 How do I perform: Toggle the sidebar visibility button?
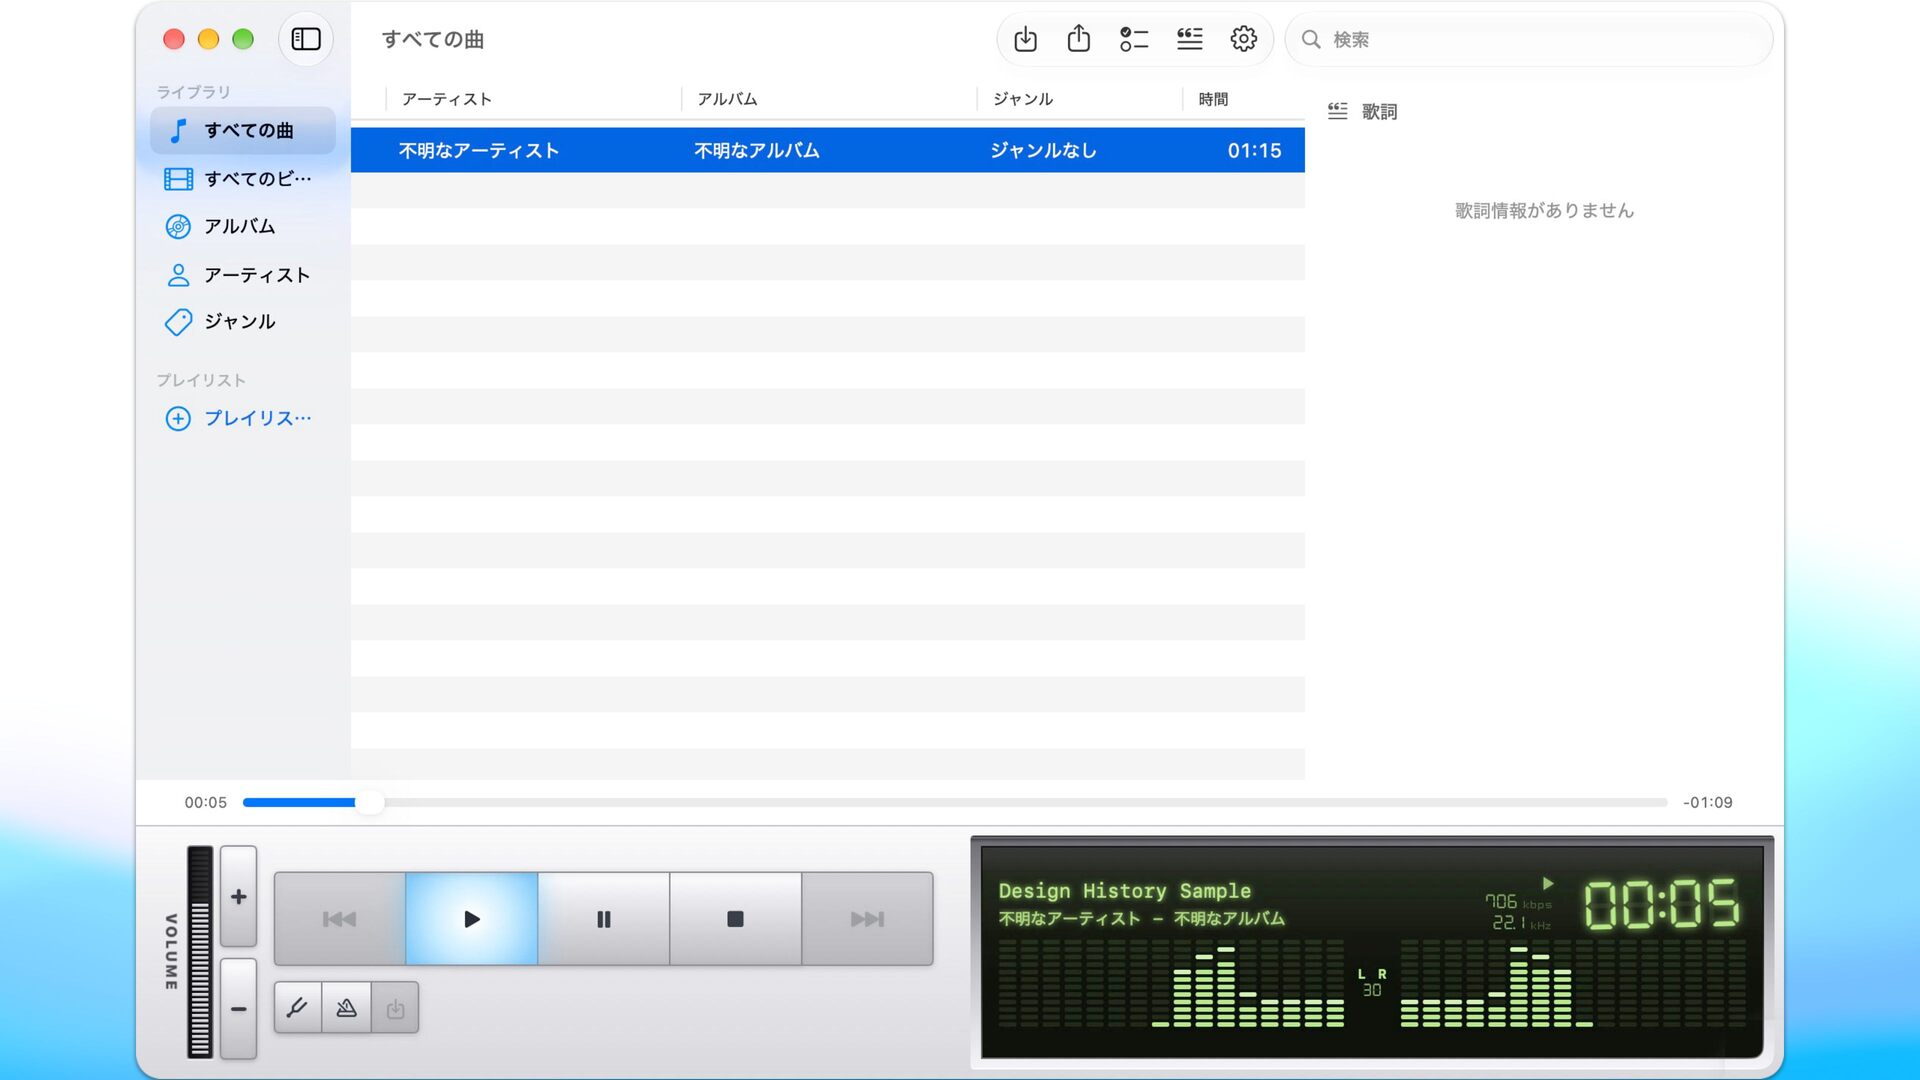click(306, 39)
